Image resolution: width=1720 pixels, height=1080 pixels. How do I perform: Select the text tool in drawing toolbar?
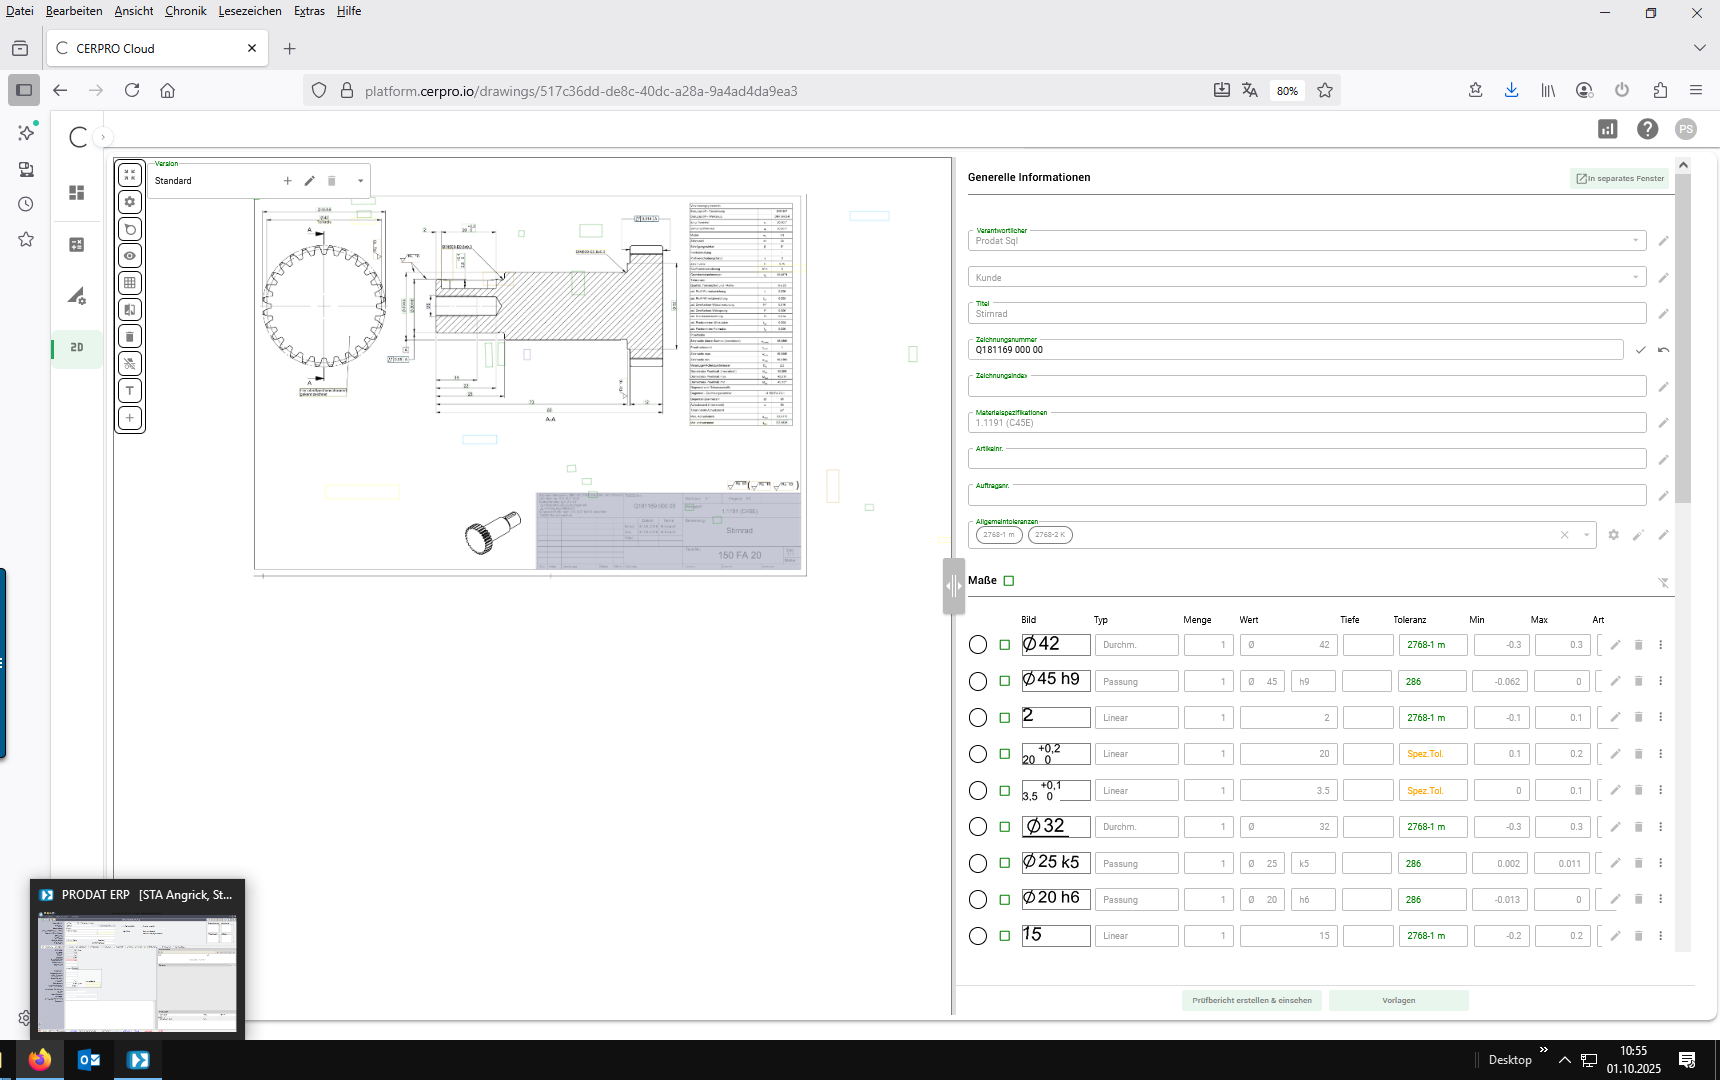tap(130, 391)
